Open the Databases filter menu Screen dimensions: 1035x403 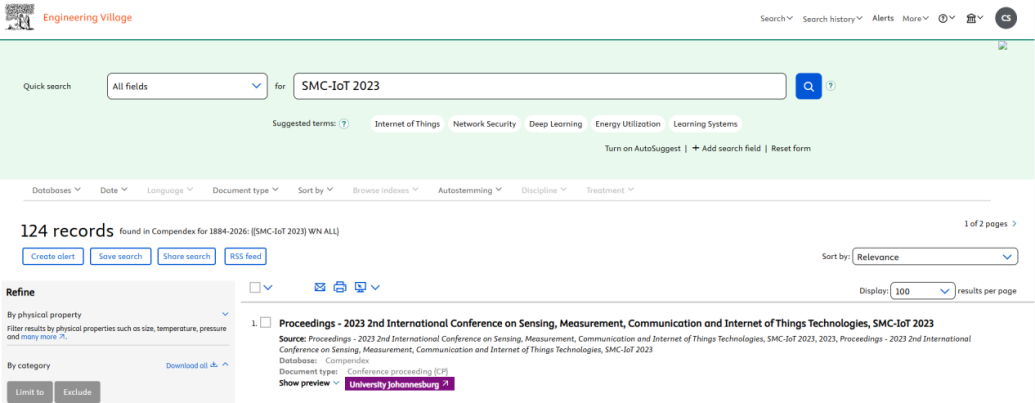pyautogui.click(x=56, y=190)
